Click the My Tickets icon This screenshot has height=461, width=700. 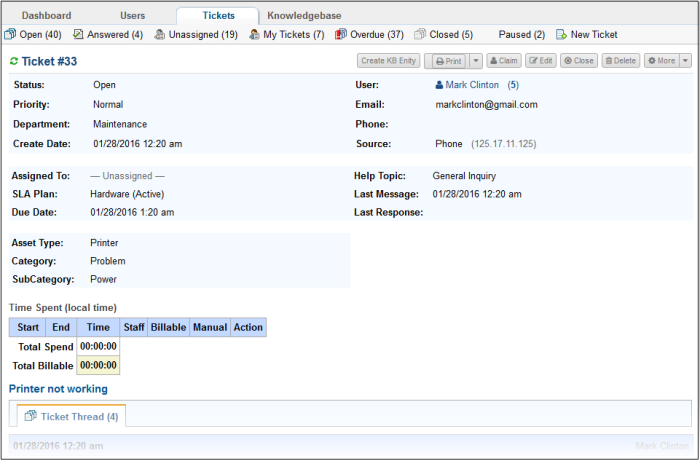click(255, 35)
